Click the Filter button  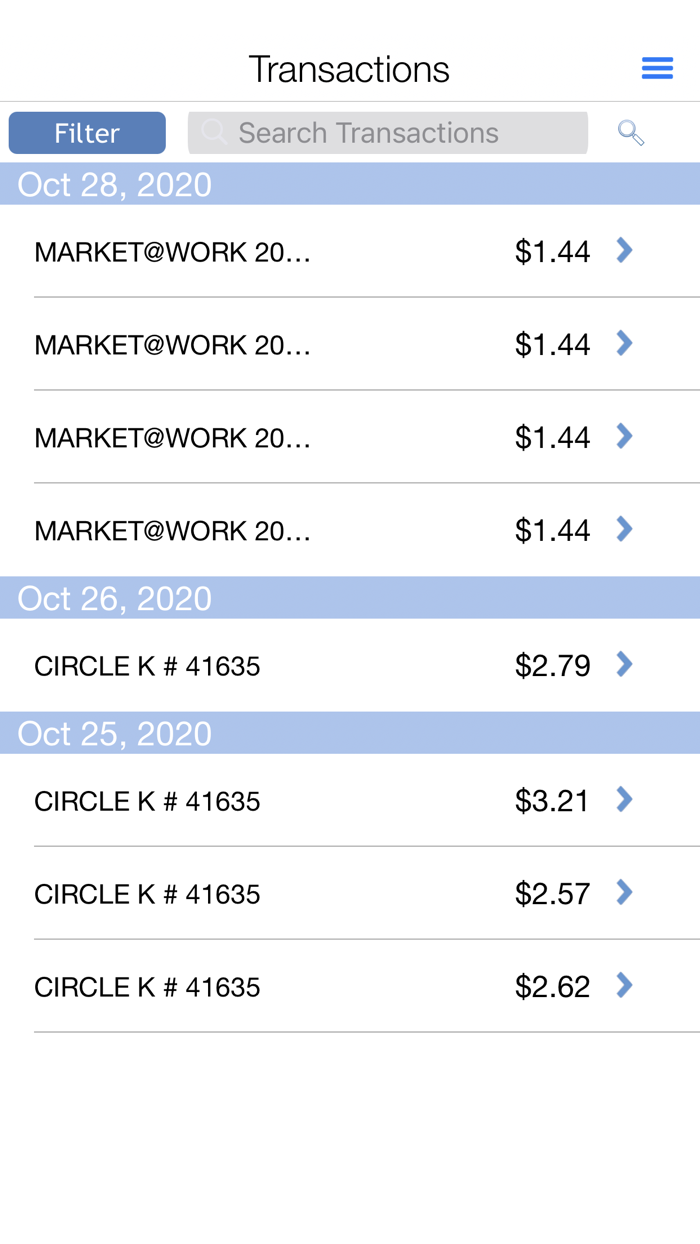[x=87, y=131]
